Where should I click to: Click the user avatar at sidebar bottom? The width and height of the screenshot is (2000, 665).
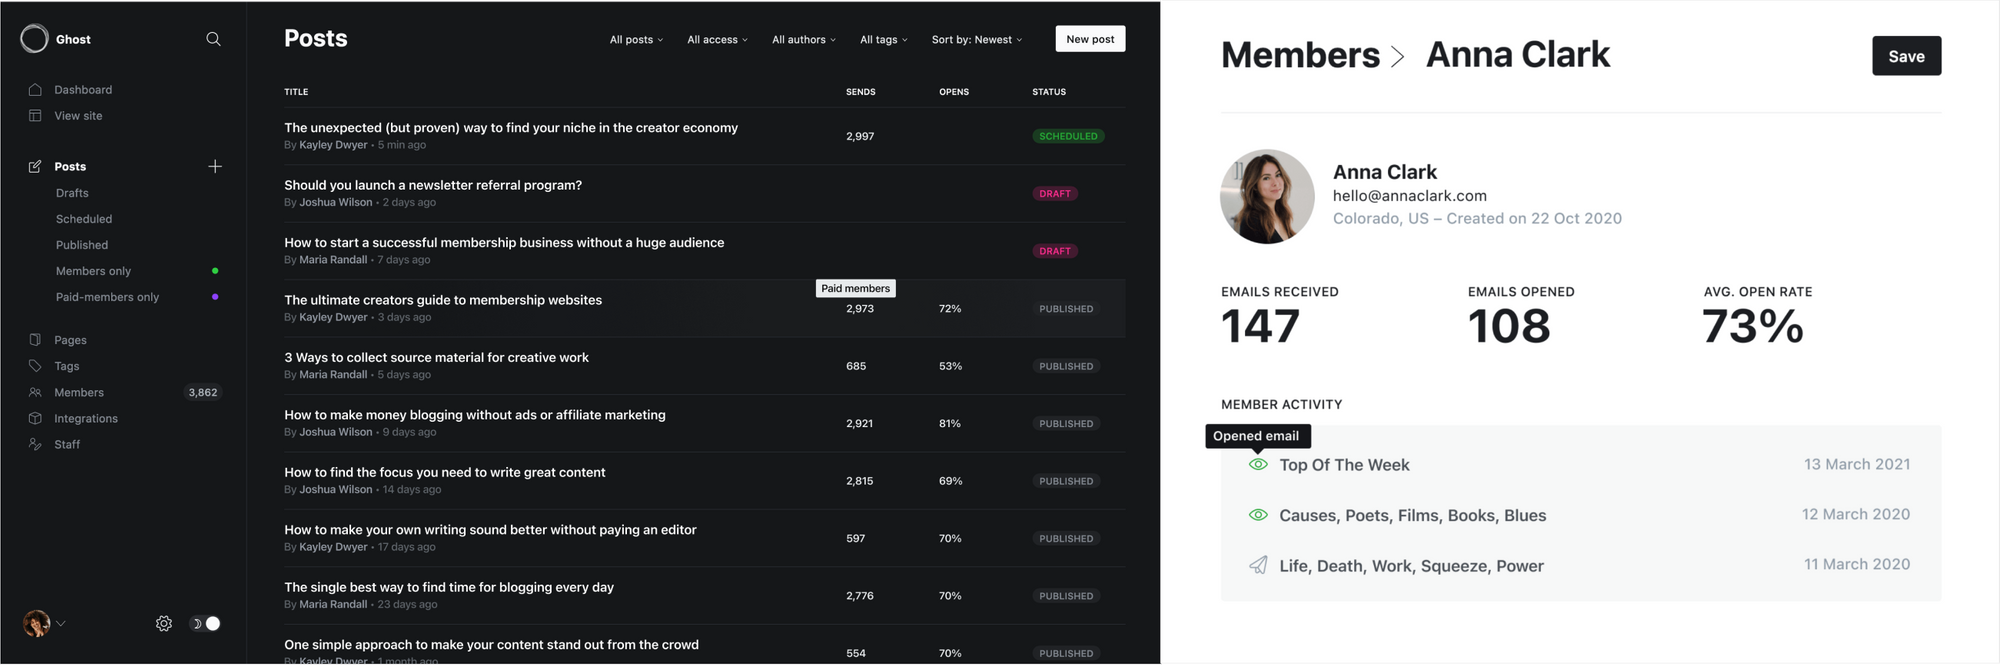37,624
